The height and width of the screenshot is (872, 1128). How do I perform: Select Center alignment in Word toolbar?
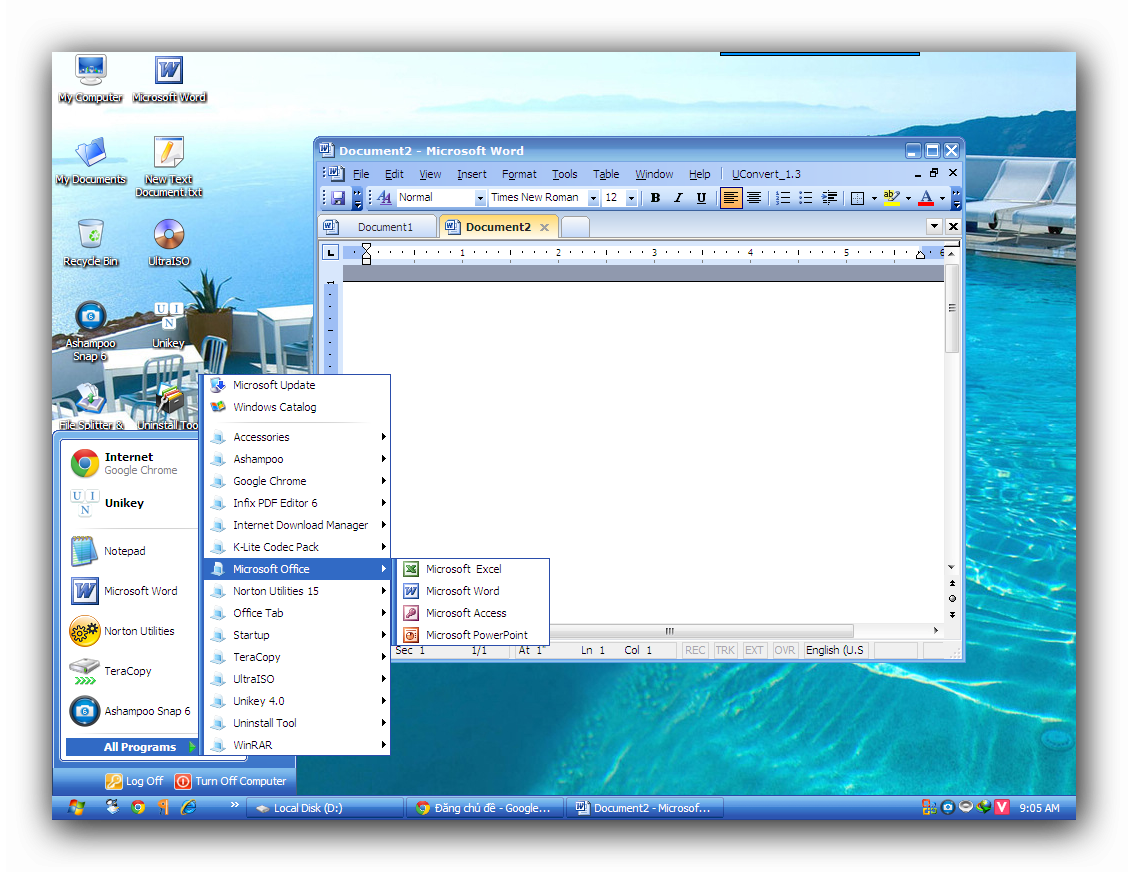[x=753, y=198]
